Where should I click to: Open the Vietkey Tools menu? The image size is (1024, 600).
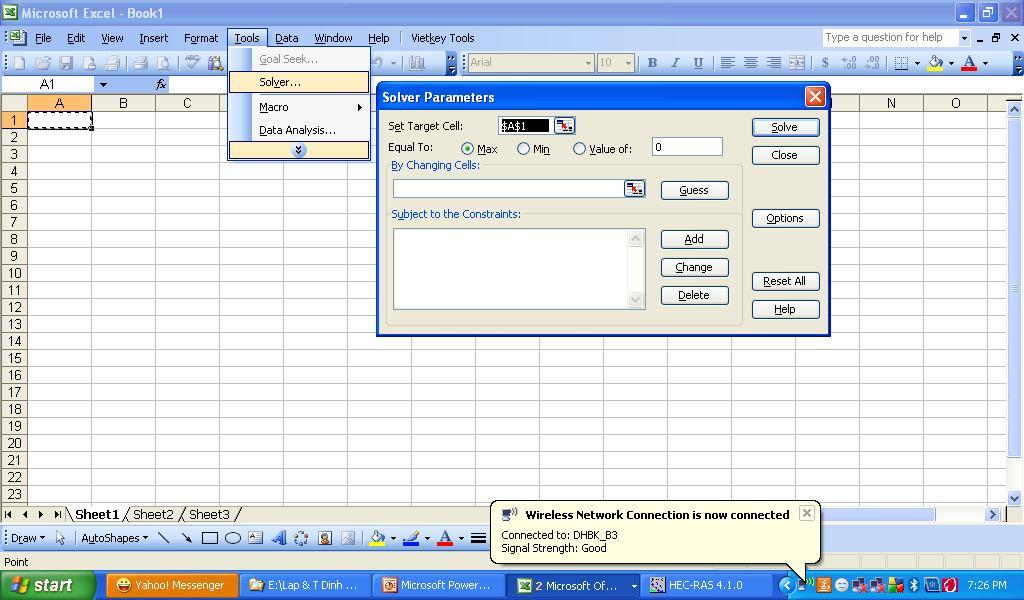click(443, 38)
